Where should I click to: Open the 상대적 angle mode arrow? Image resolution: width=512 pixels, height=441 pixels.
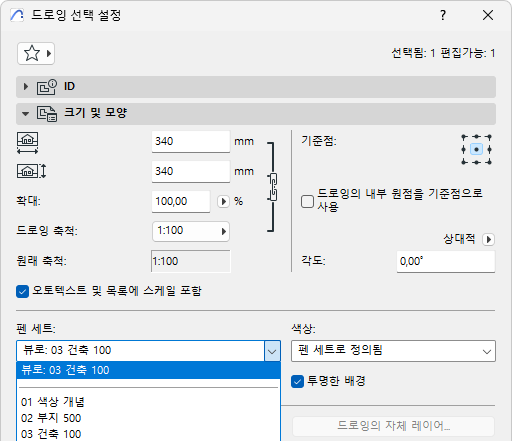(x=489, y=239)
